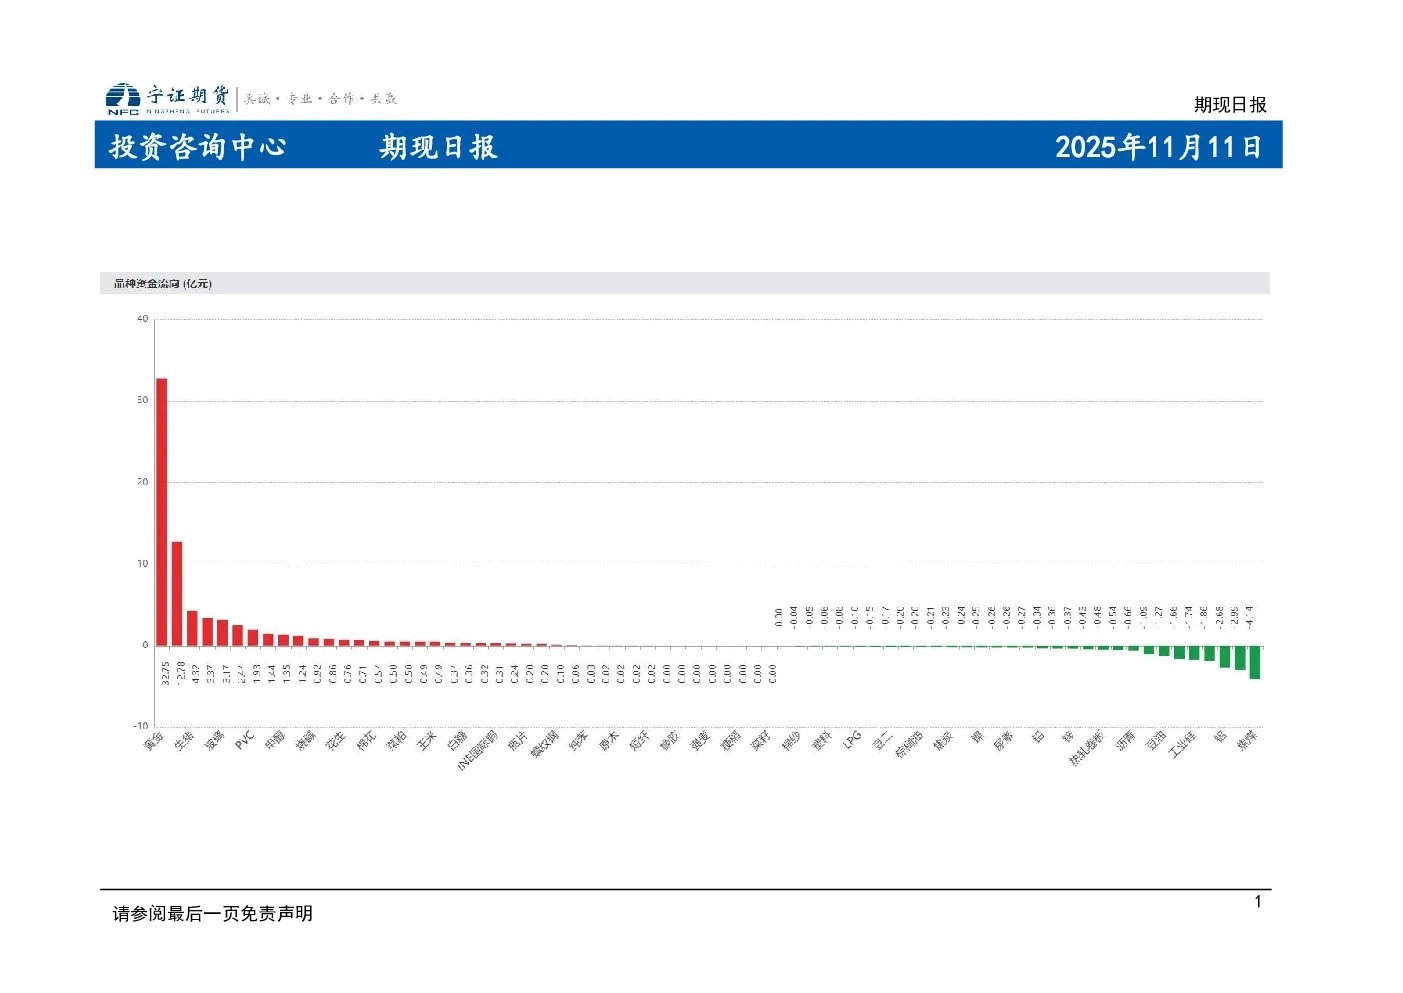1403x993 pixels.
Task: Click the tallest red bar labeled 32.75
Action: [x=161, y=512]
